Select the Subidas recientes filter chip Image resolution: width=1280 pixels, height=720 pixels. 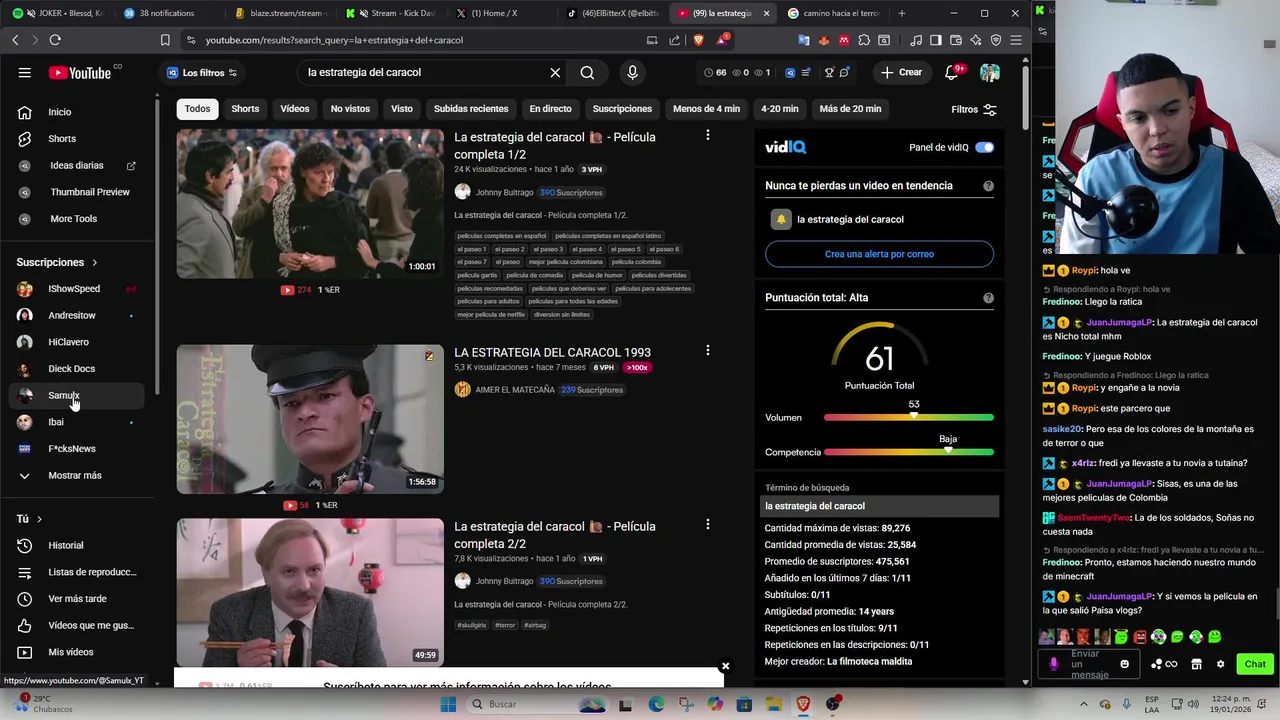click(471, 109)
